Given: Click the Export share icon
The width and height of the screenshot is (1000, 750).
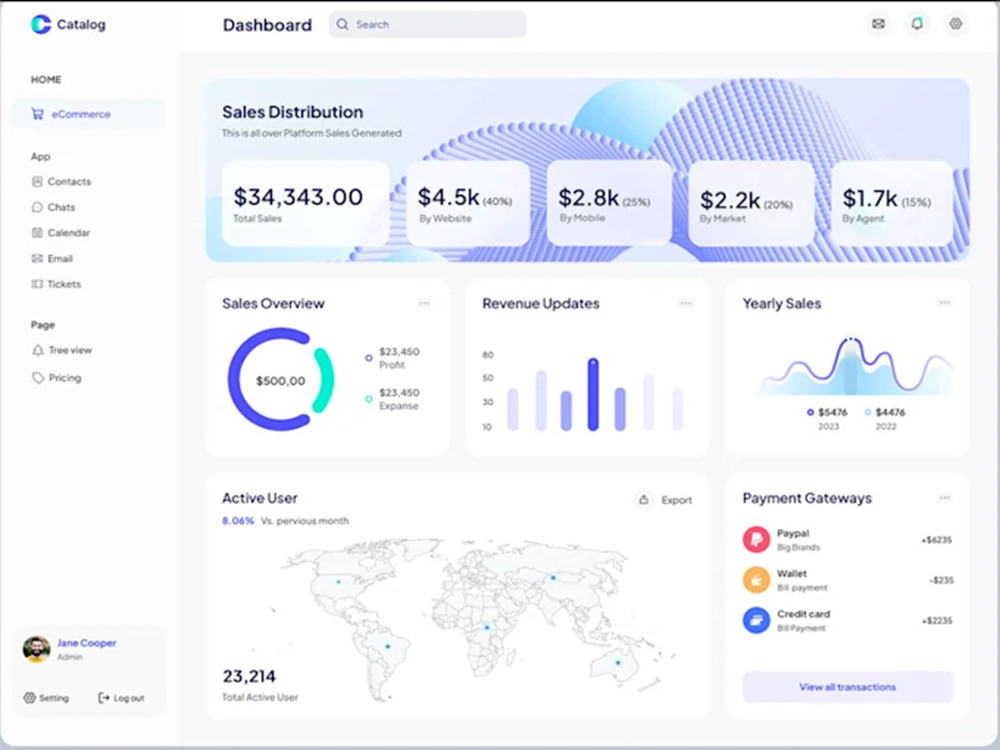Looking at the screenshot, I should [643, 500].
